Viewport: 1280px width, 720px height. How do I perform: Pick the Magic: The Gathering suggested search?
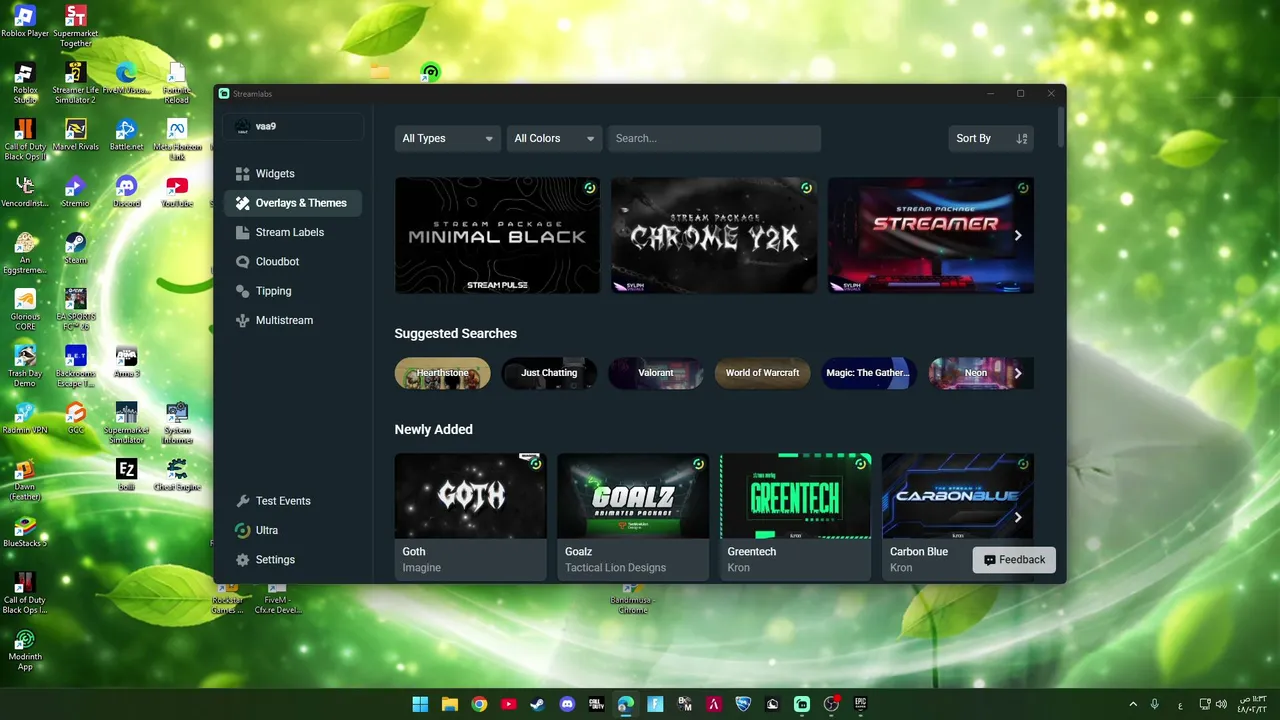pos(869,373)
